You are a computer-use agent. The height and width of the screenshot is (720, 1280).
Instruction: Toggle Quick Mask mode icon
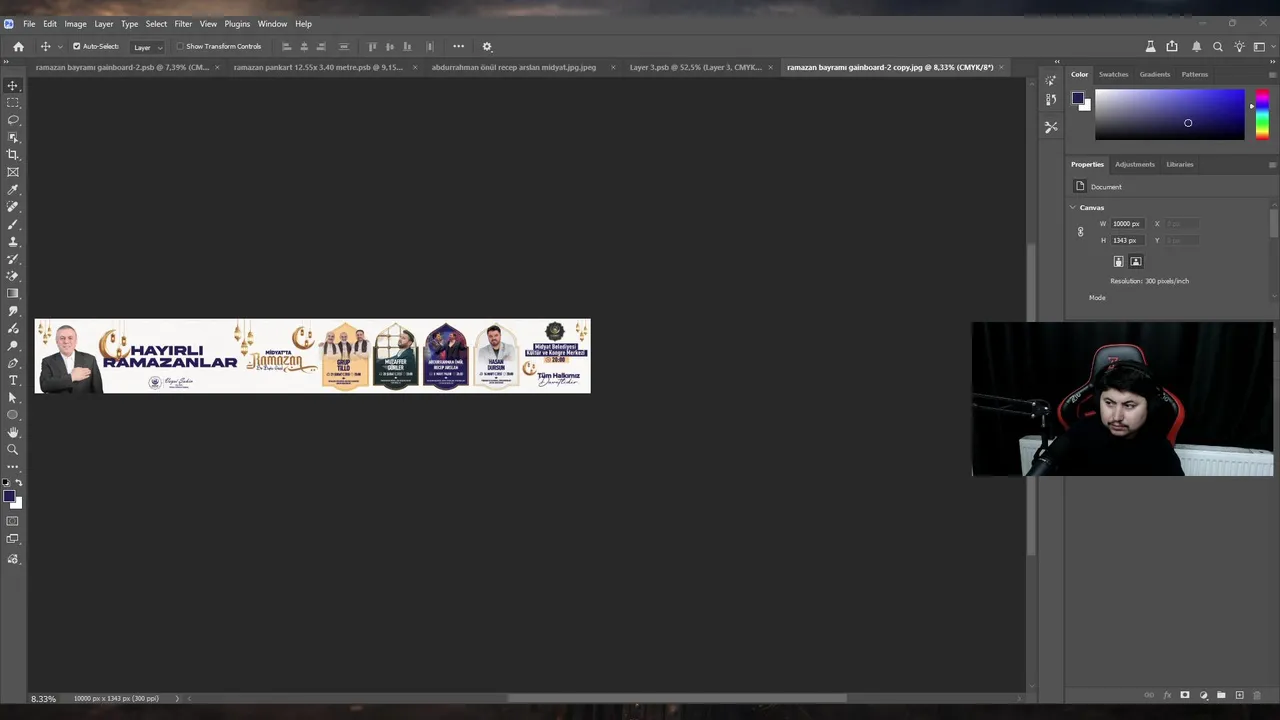click(x=13, y=521)
